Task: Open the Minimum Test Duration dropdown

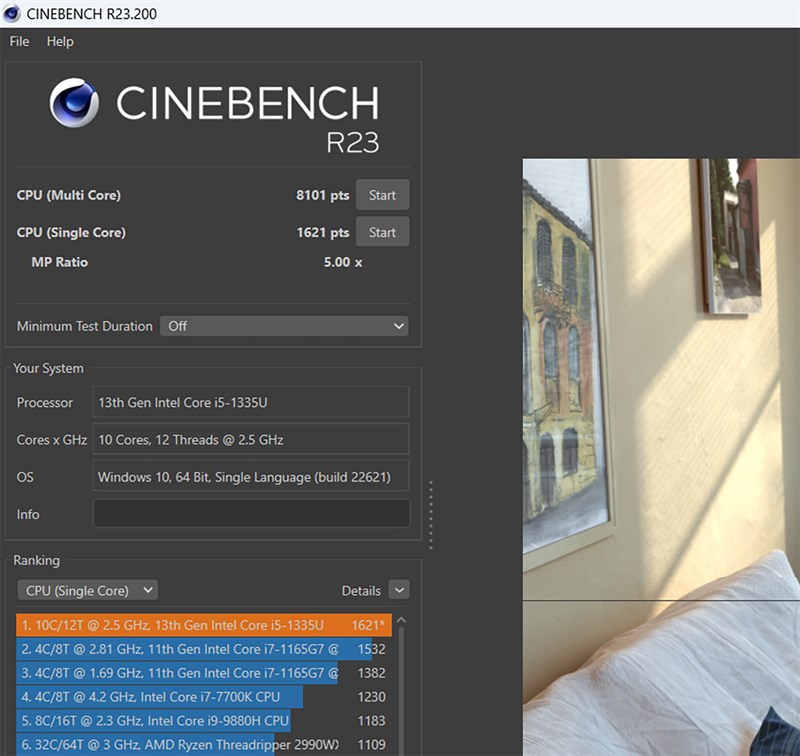Action: tap(284, 326)
